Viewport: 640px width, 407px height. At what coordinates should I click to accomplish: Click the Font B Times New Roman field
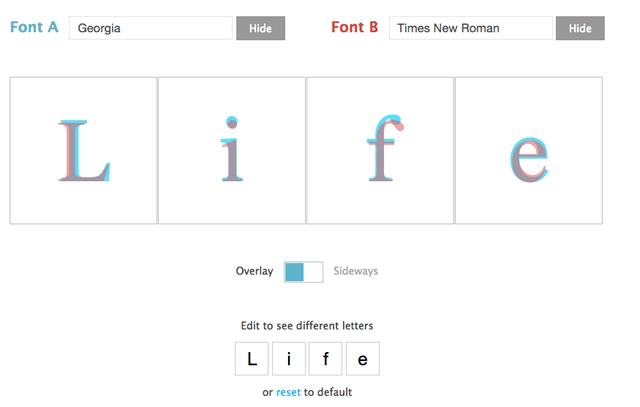[x=471, y=28]
